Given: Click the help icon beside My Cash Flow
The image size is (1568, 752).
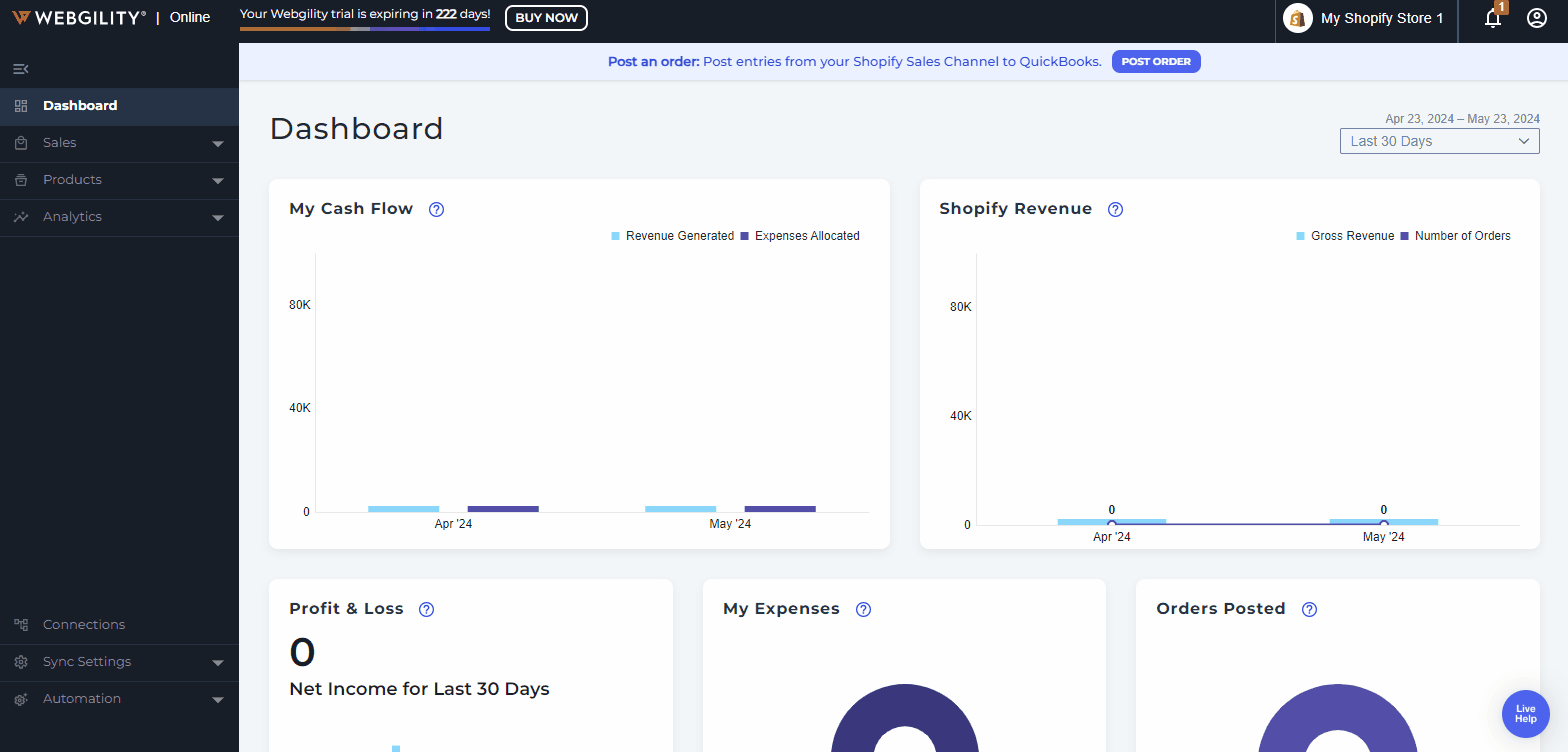Looking at the screenshot, I should click(436, 209).
